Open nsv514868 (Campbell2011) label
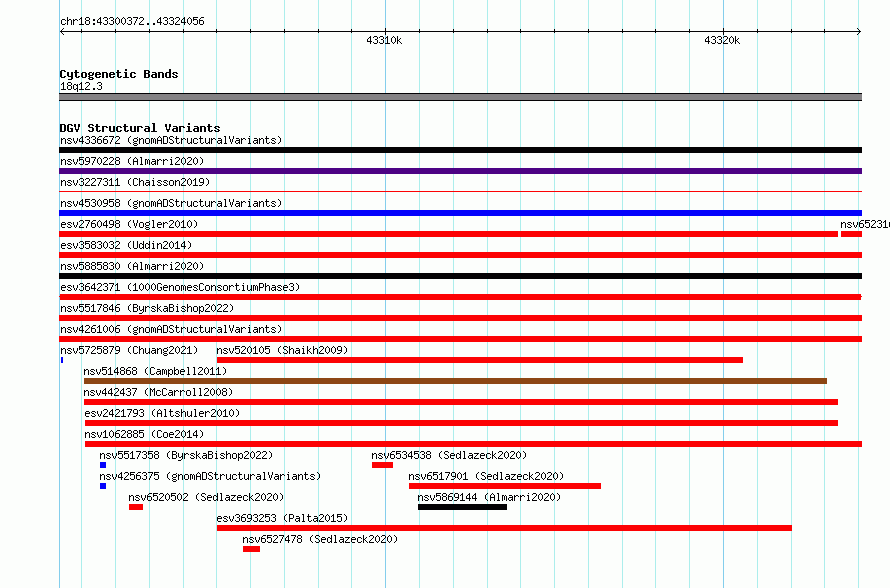Image resolution: width=890 pixels, height=588 pixels. point(155,371)
